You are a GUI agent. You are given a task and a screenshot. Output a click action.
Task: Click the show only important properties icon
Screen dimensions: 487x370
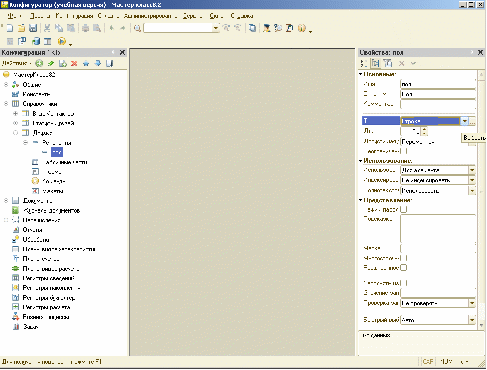click(x=388, y=63)
